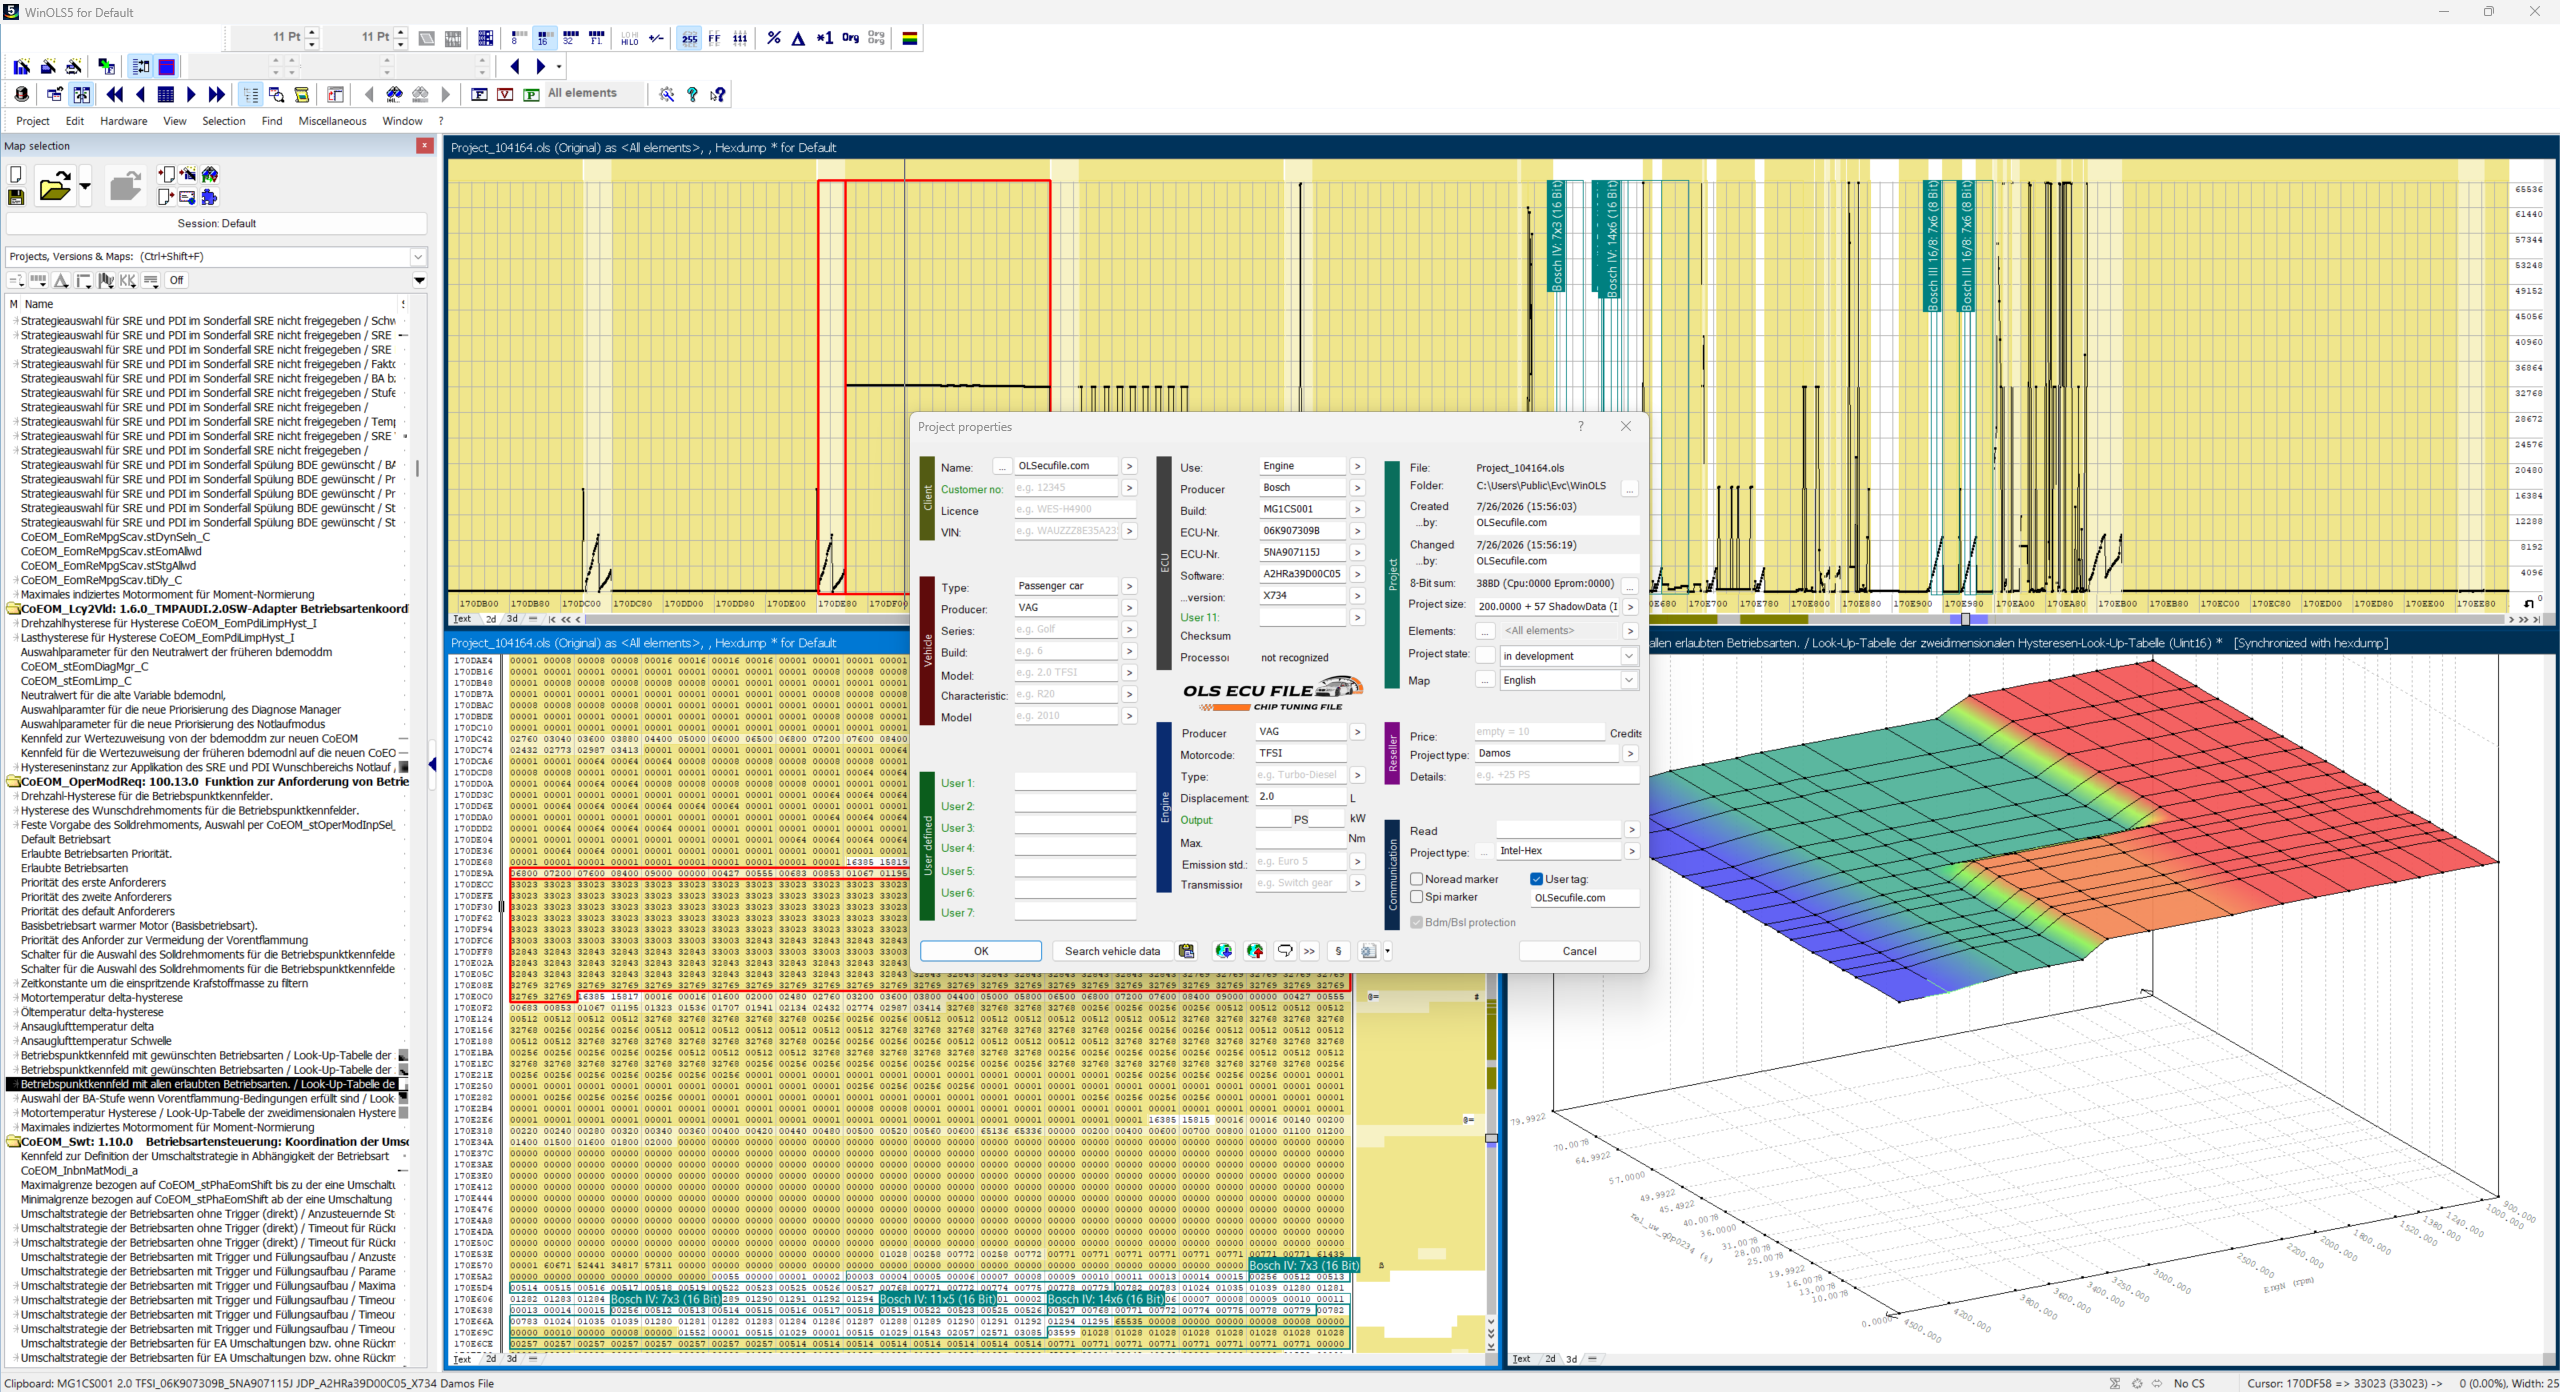Open the Miscellaneous menu

click(332, 121)
